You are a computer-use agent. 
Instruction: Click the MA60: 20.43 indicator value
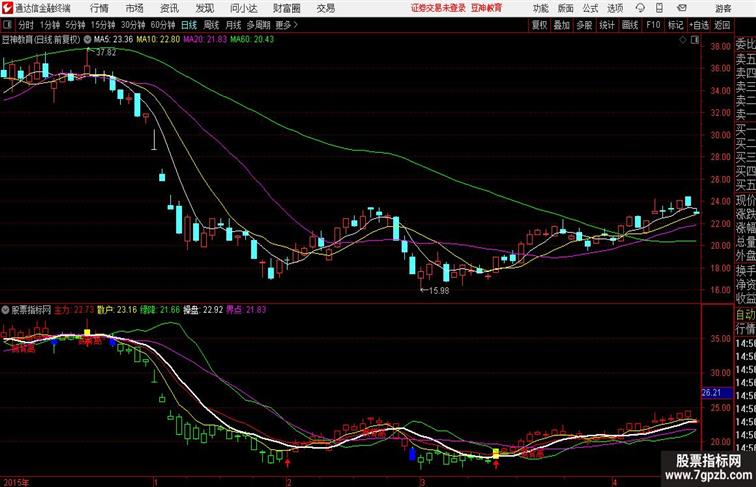click(252, 40)
